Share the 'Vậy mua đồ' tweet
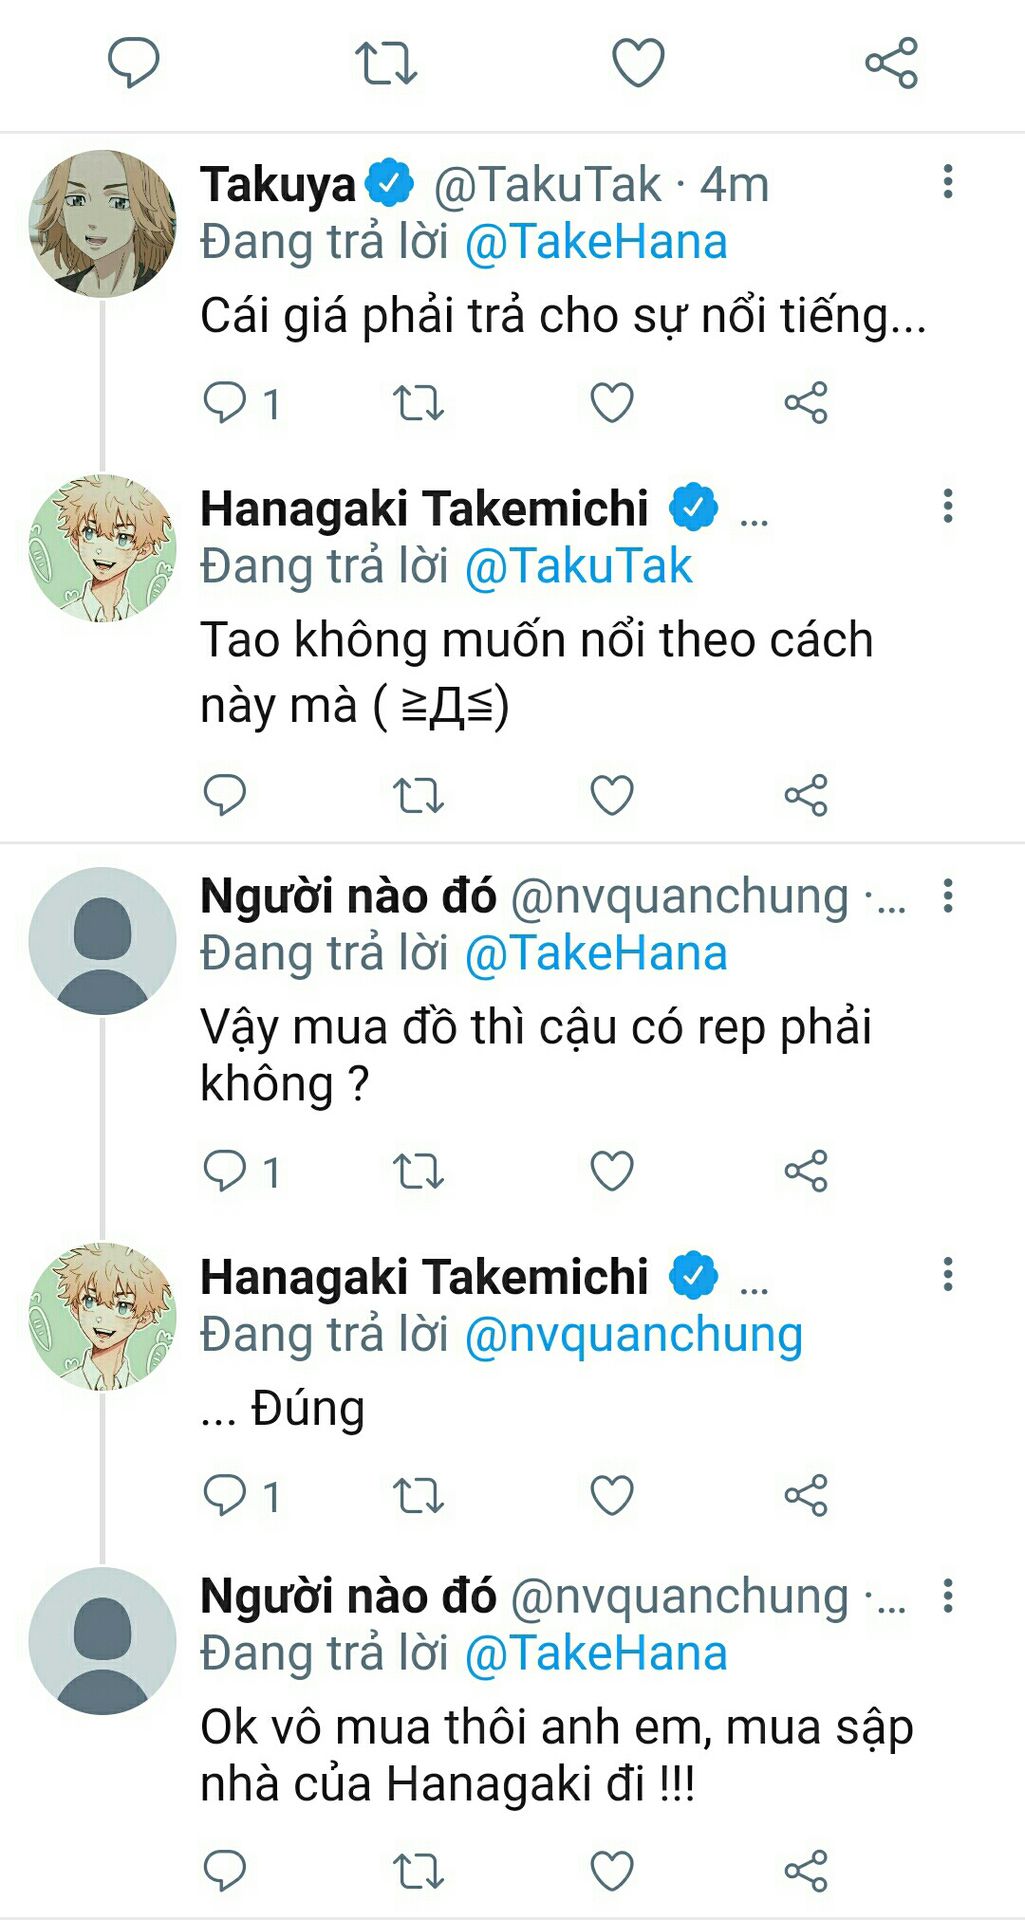Screen dimensions: 1025x1920 click(x=806, y=1171)
